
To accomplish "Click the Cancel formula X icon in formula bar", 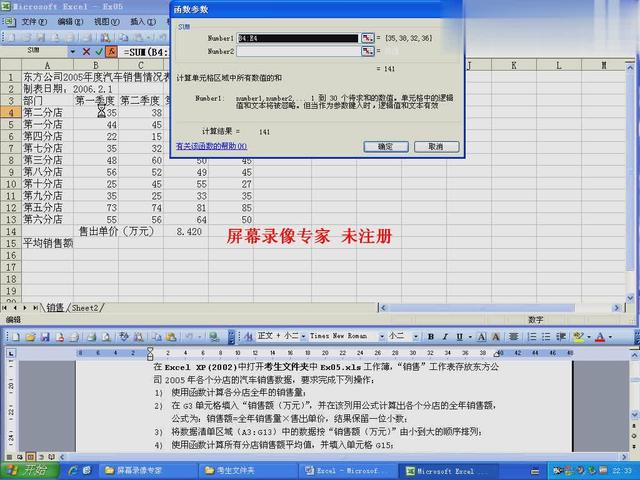I will pyautogui.click(x=86, y=52).
